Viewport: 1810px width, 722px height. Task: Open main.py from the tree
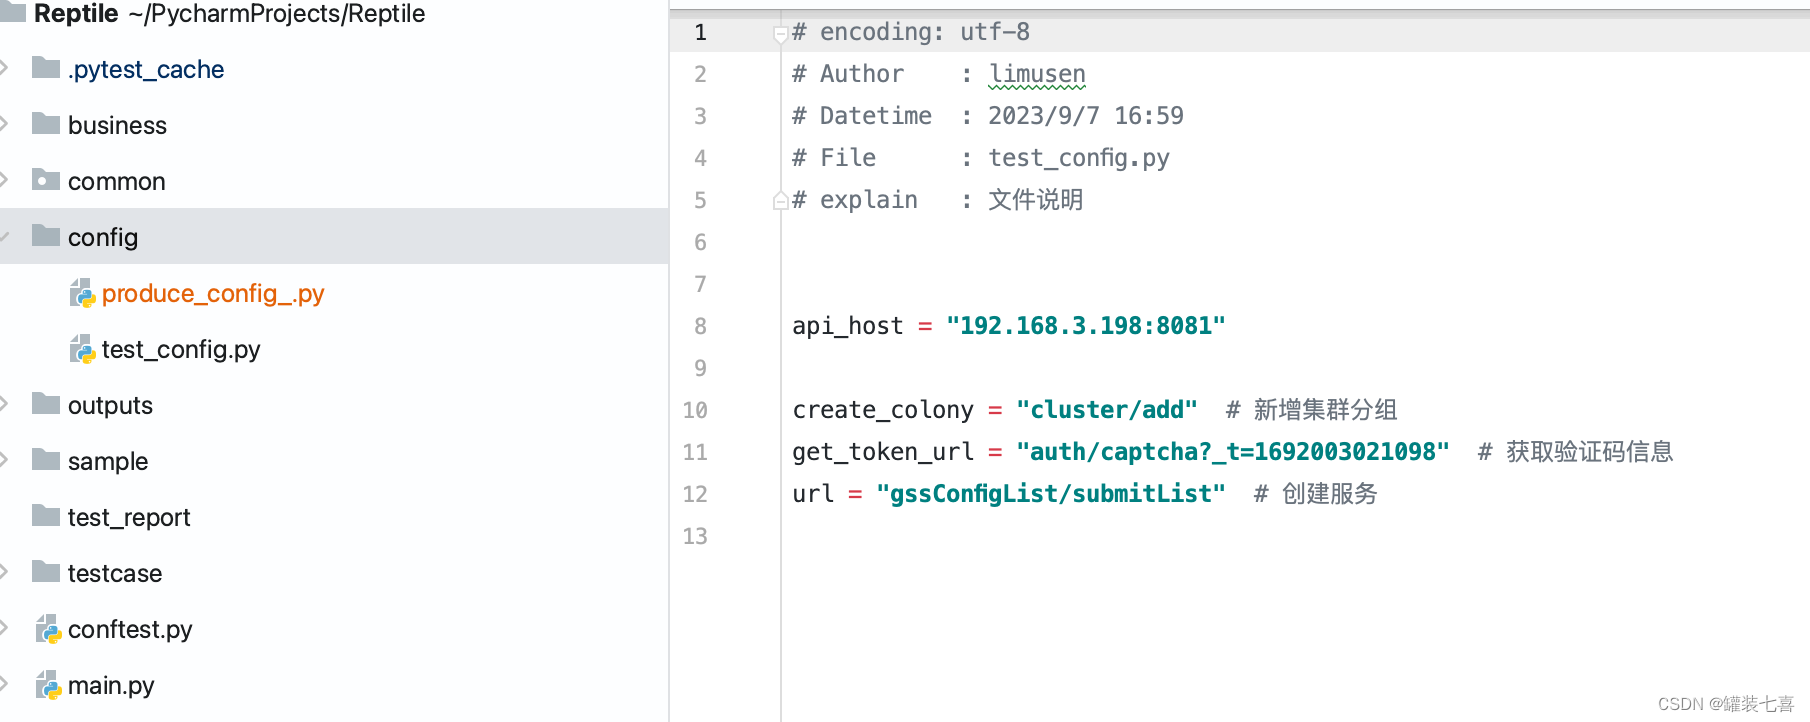[111, 685]
